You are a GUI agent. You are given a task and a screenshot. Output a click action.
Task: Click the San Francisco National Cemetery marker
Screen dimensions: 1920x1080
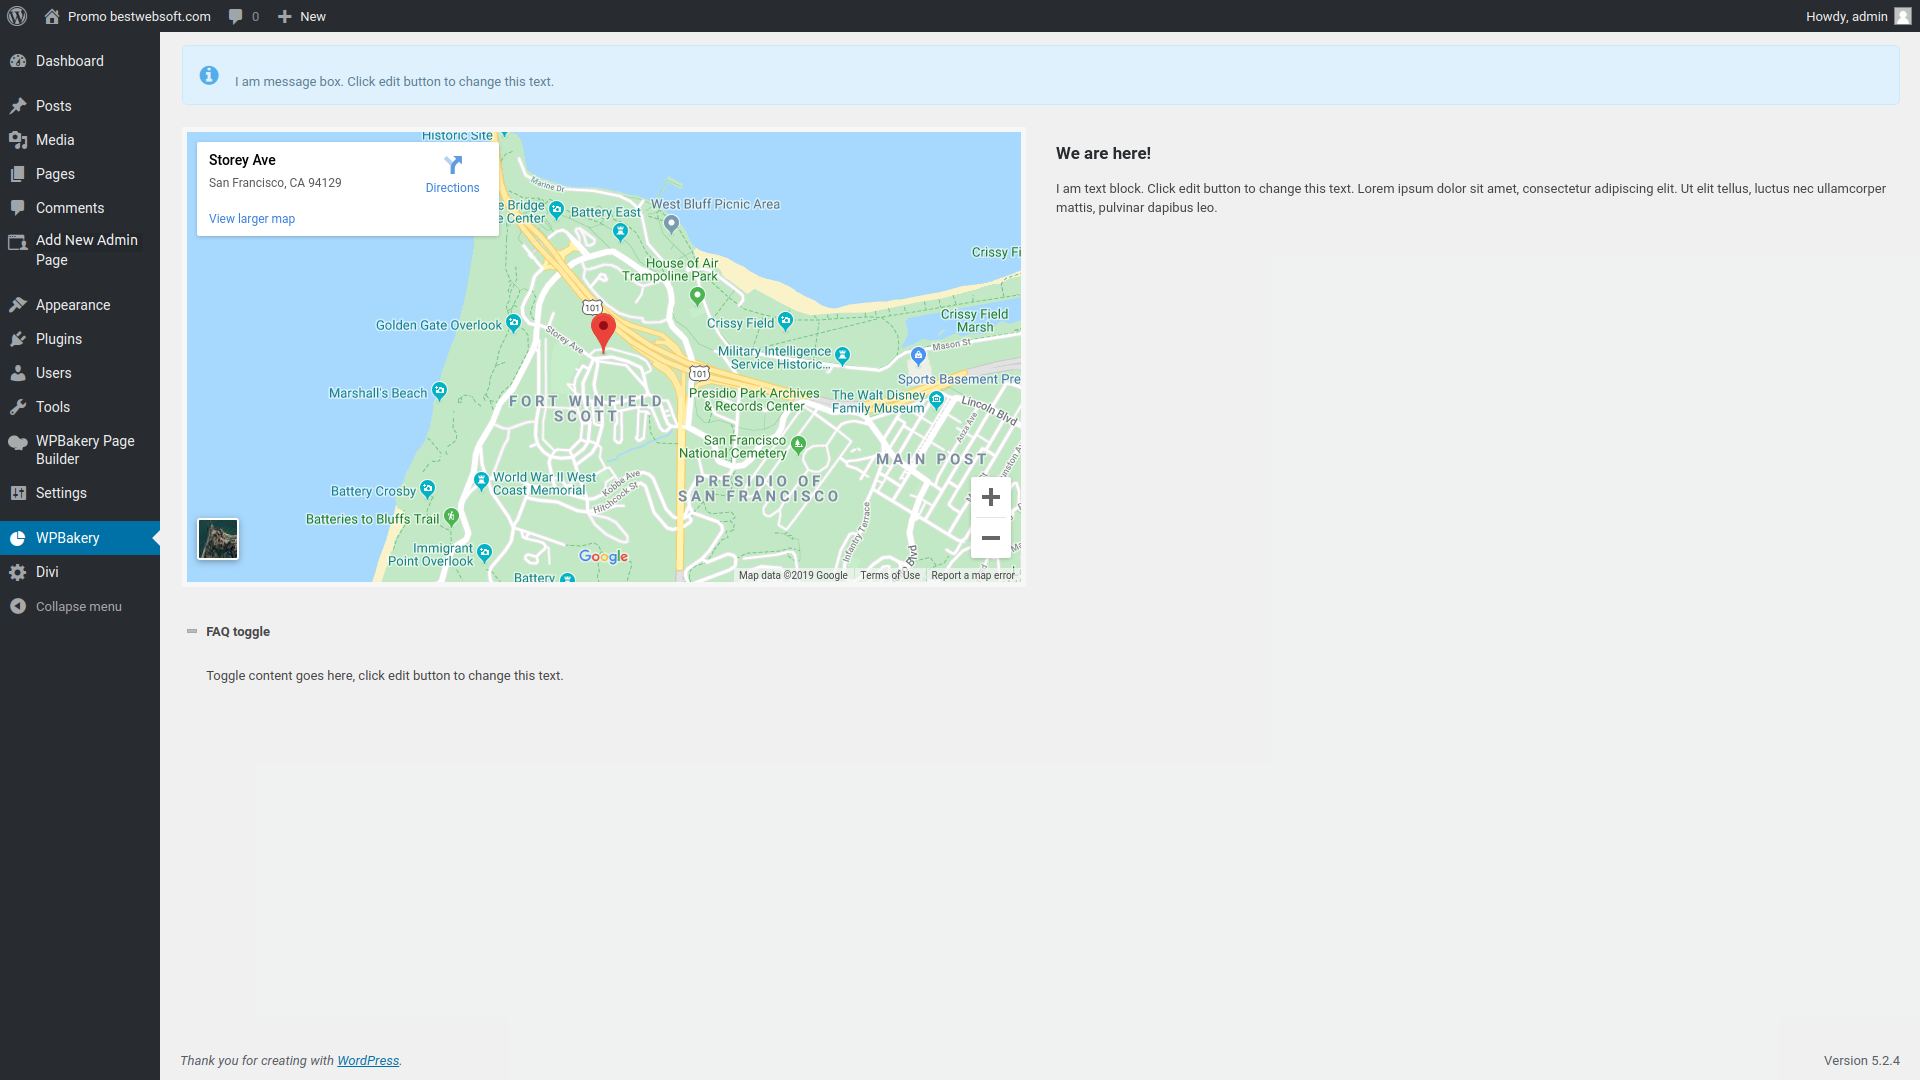(798, 444)
